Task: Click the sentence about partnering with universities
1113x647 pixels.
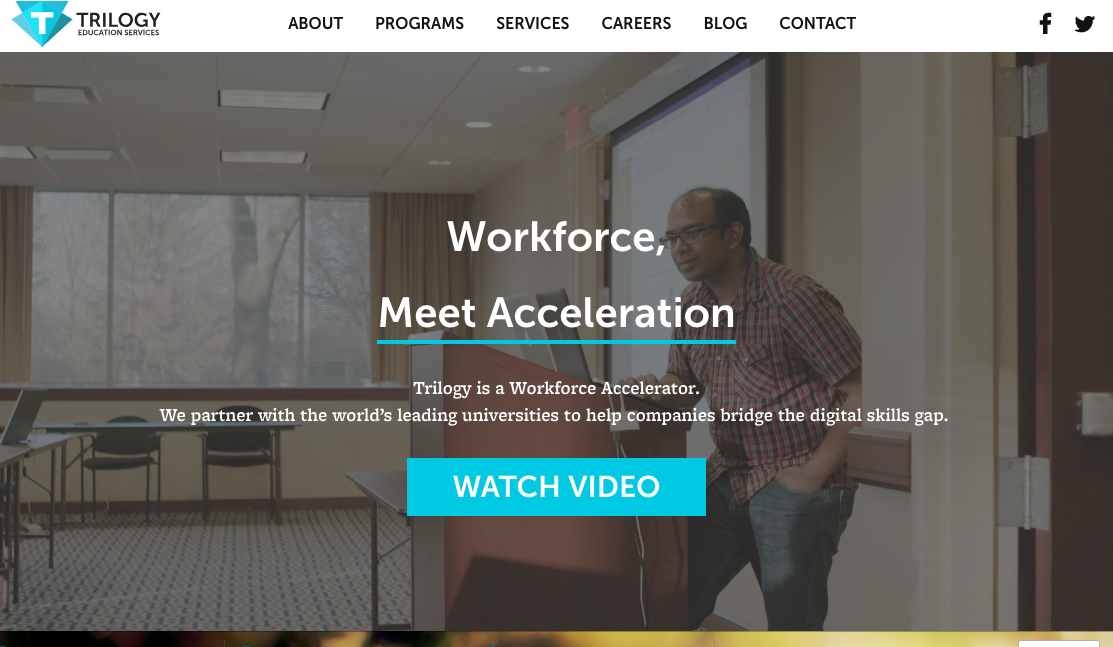Action: (554, 415)
